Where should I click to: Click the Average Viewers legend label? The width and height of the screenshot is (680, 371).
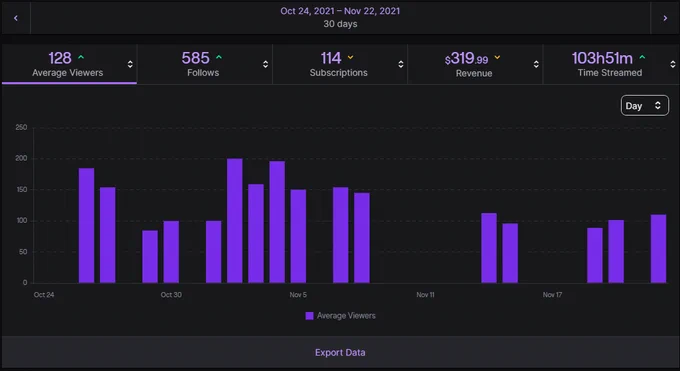(x=346, y=316)
